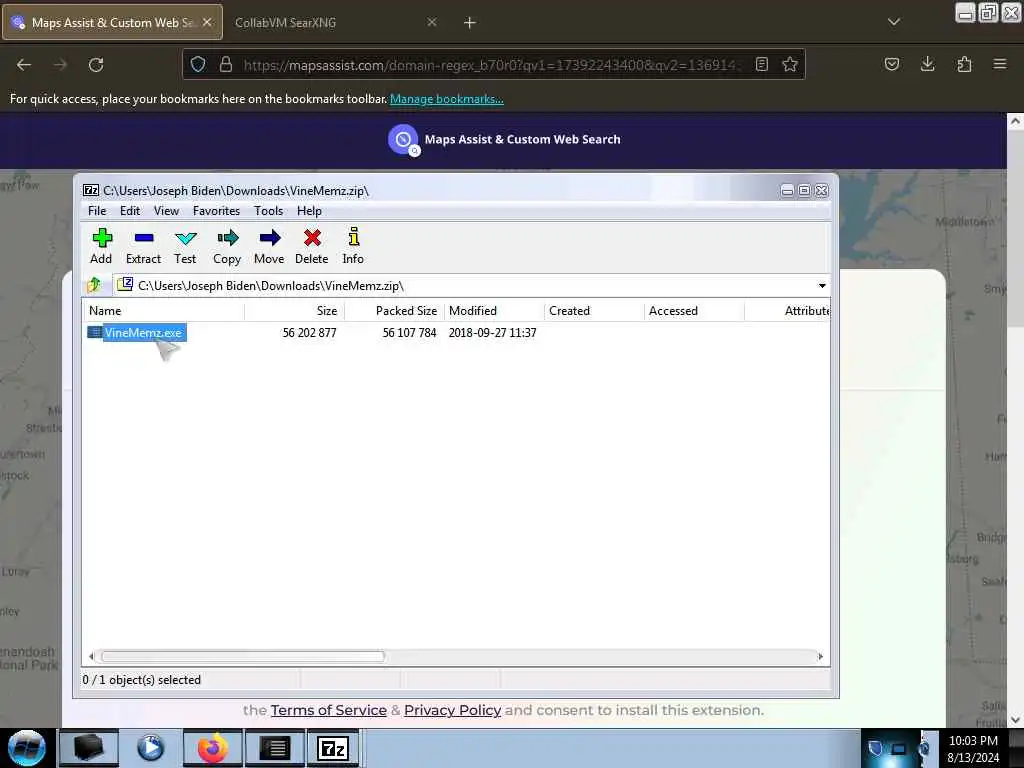Open the Edit menu in 7-Zip

coord(129,211)
